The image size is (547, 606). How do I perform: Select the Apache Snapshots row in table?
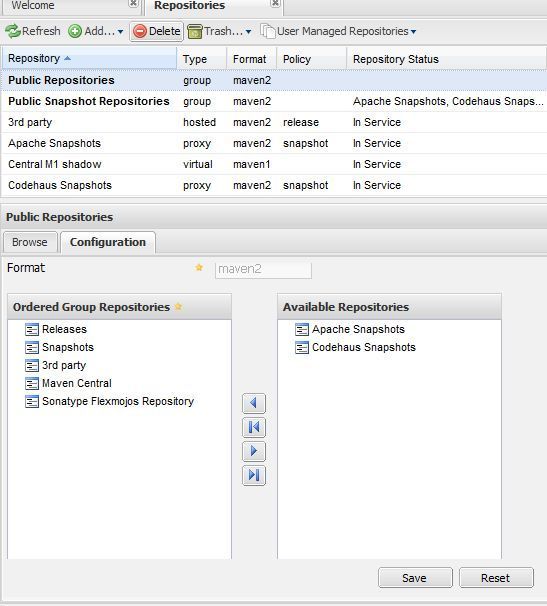tap(274, 143)
